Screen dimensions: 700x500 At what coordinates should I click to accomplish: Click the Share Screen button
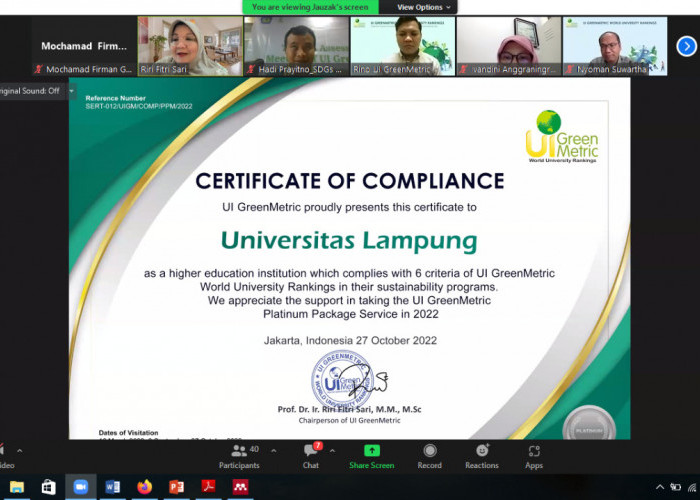coord(371,457)
